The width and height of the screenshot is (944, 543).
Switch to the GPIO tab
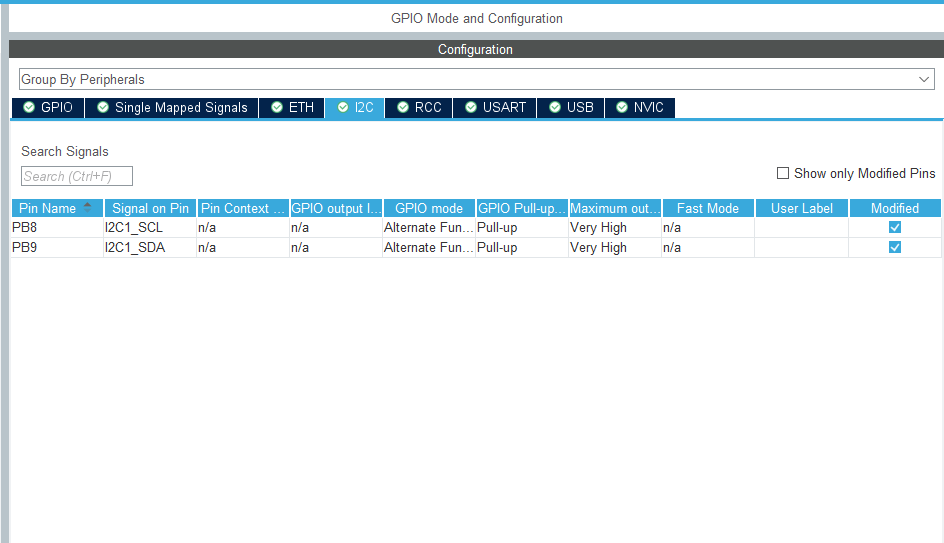point(48,107)
